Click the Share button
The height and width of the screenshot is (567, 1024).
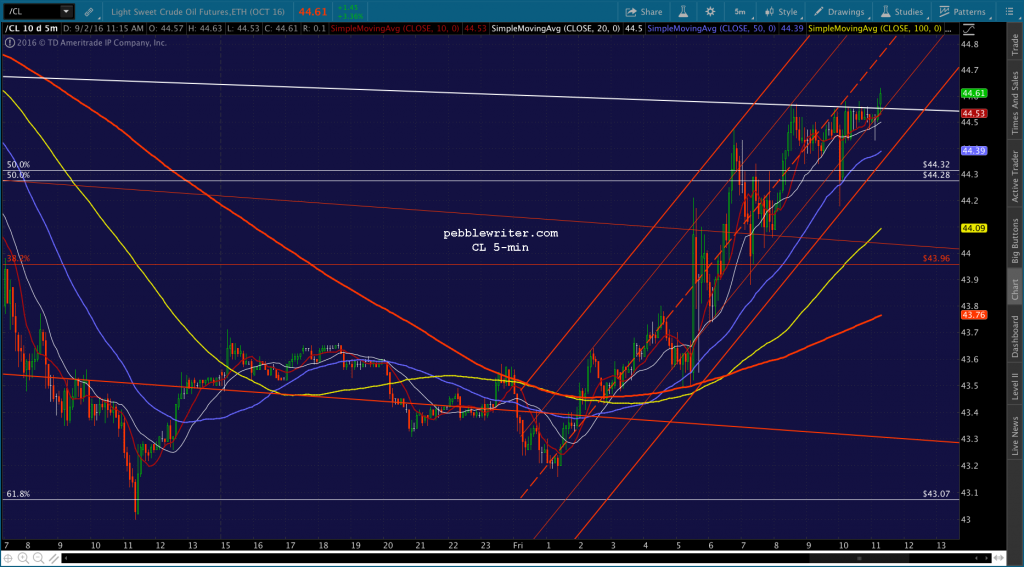[x=644, y=12]
